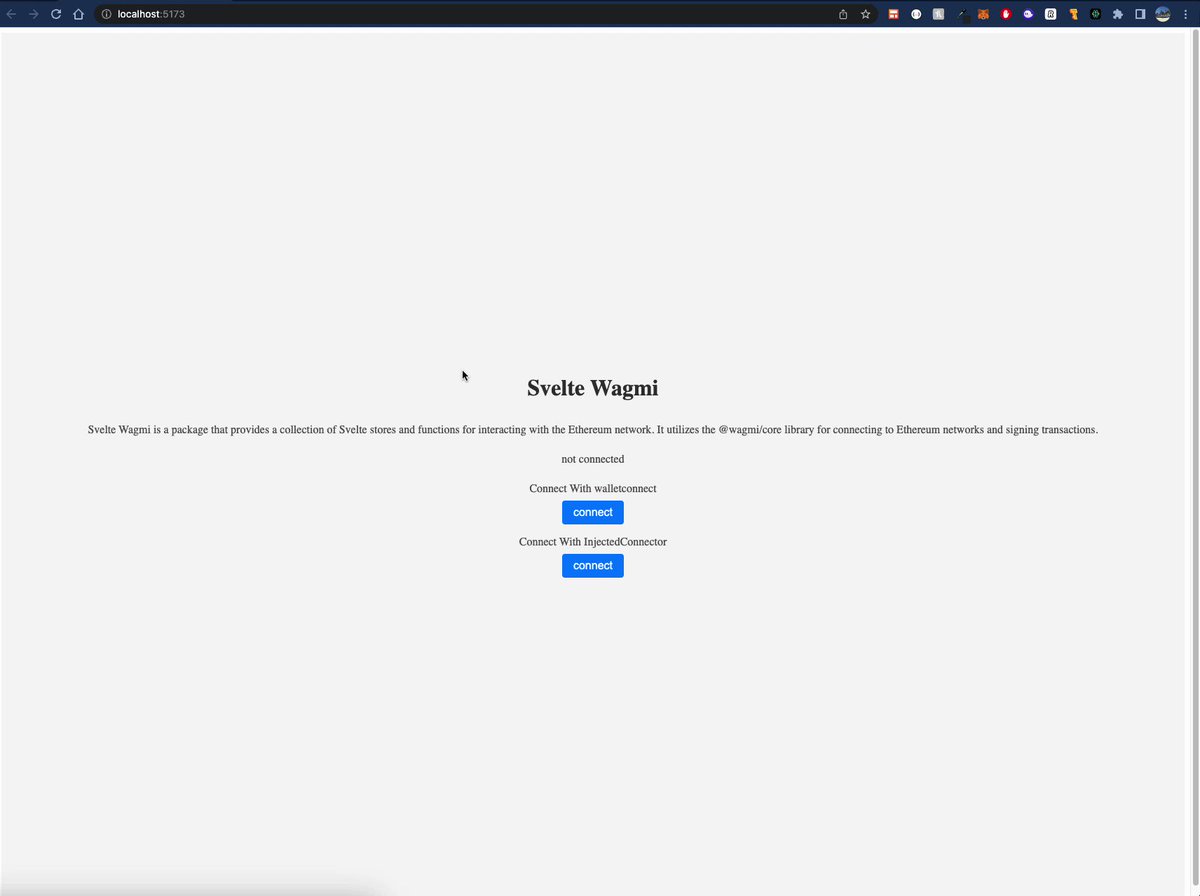Open the MetaMask fox extension
1200x896 pixels.
tap(983, 14)
